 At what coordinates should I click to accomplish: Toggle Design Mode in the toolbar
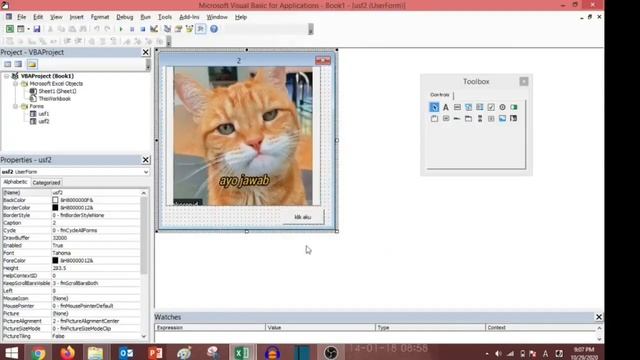point(154,29)
